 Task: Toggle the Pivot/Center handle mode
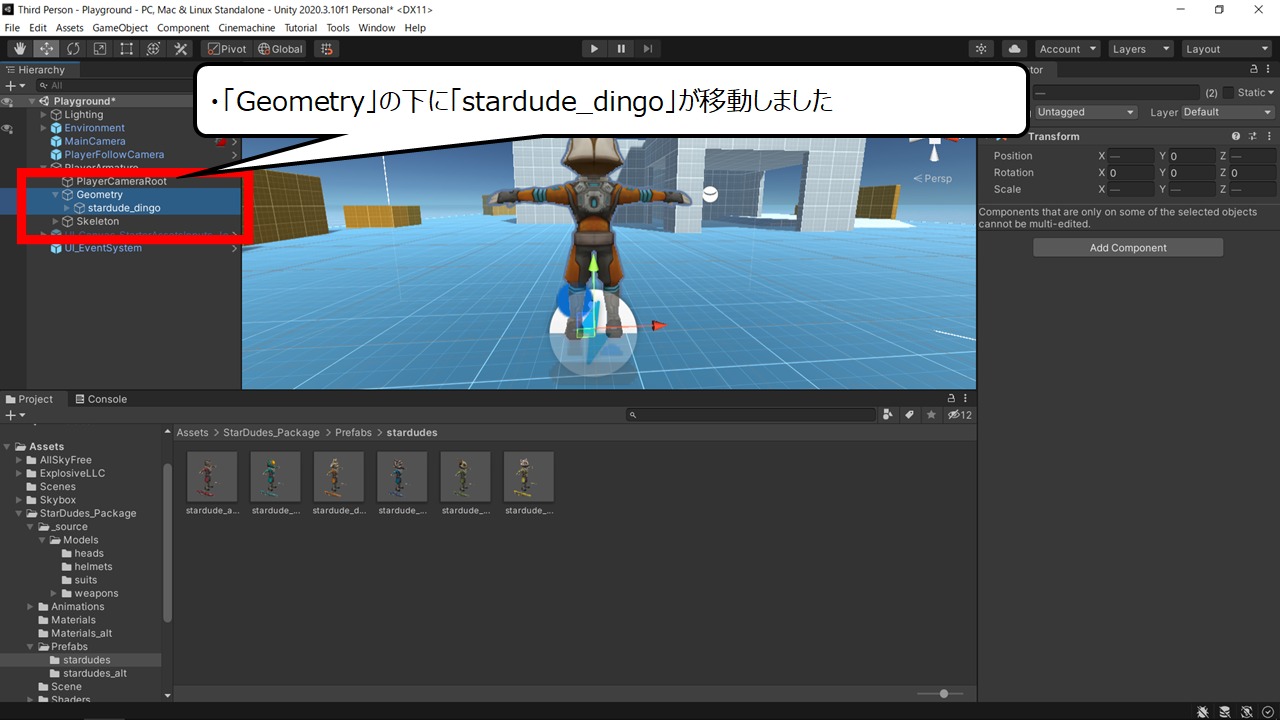pos(227,49)
